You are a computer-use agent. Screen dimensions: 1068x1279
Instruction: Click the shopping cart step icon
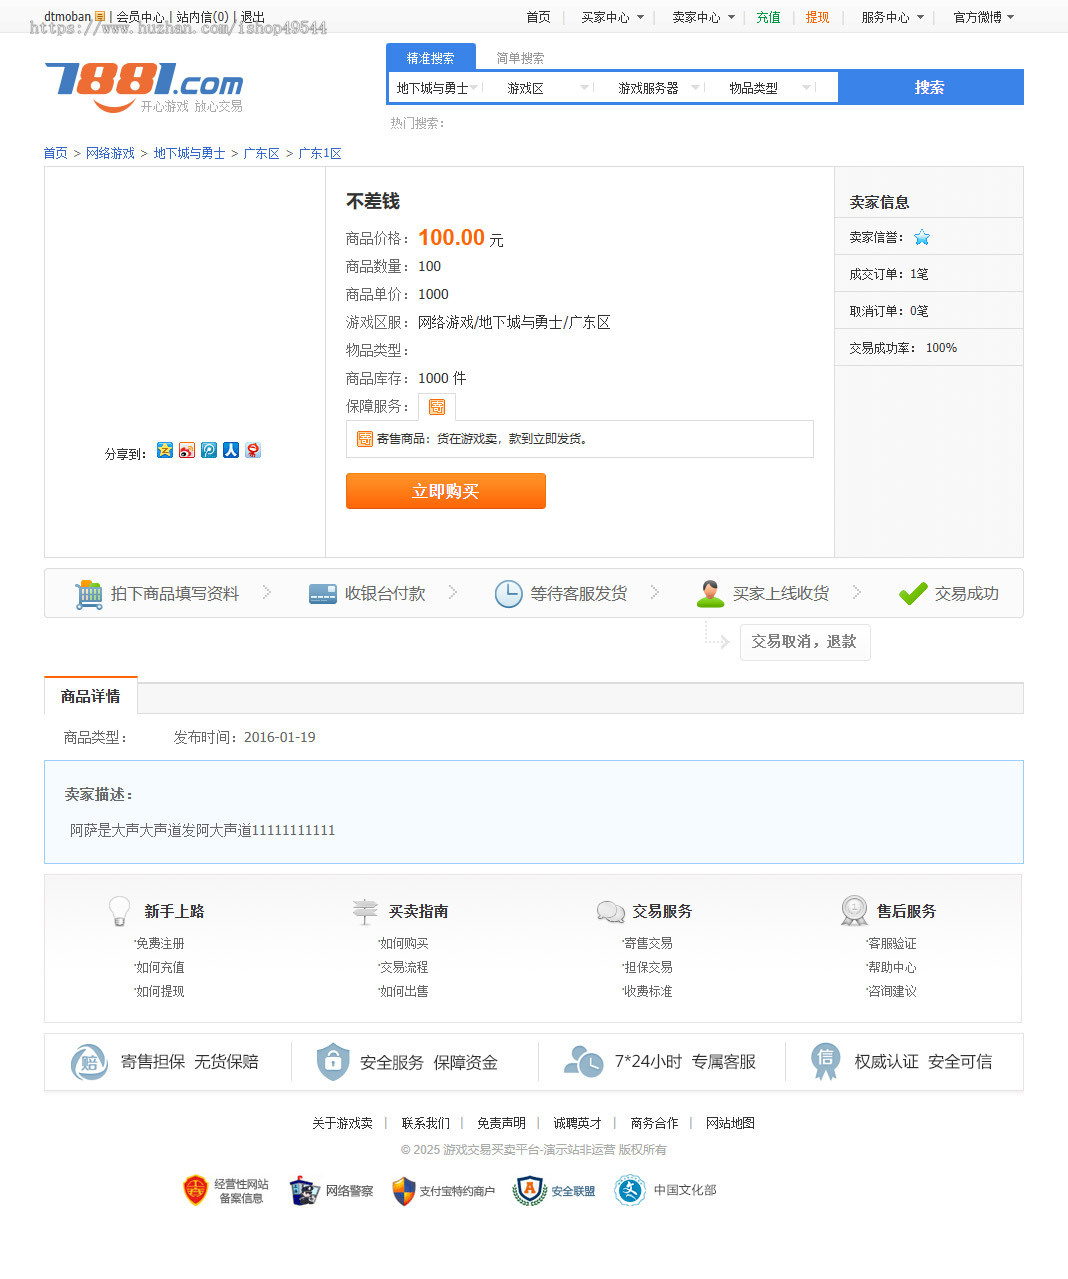click(89, 594)
